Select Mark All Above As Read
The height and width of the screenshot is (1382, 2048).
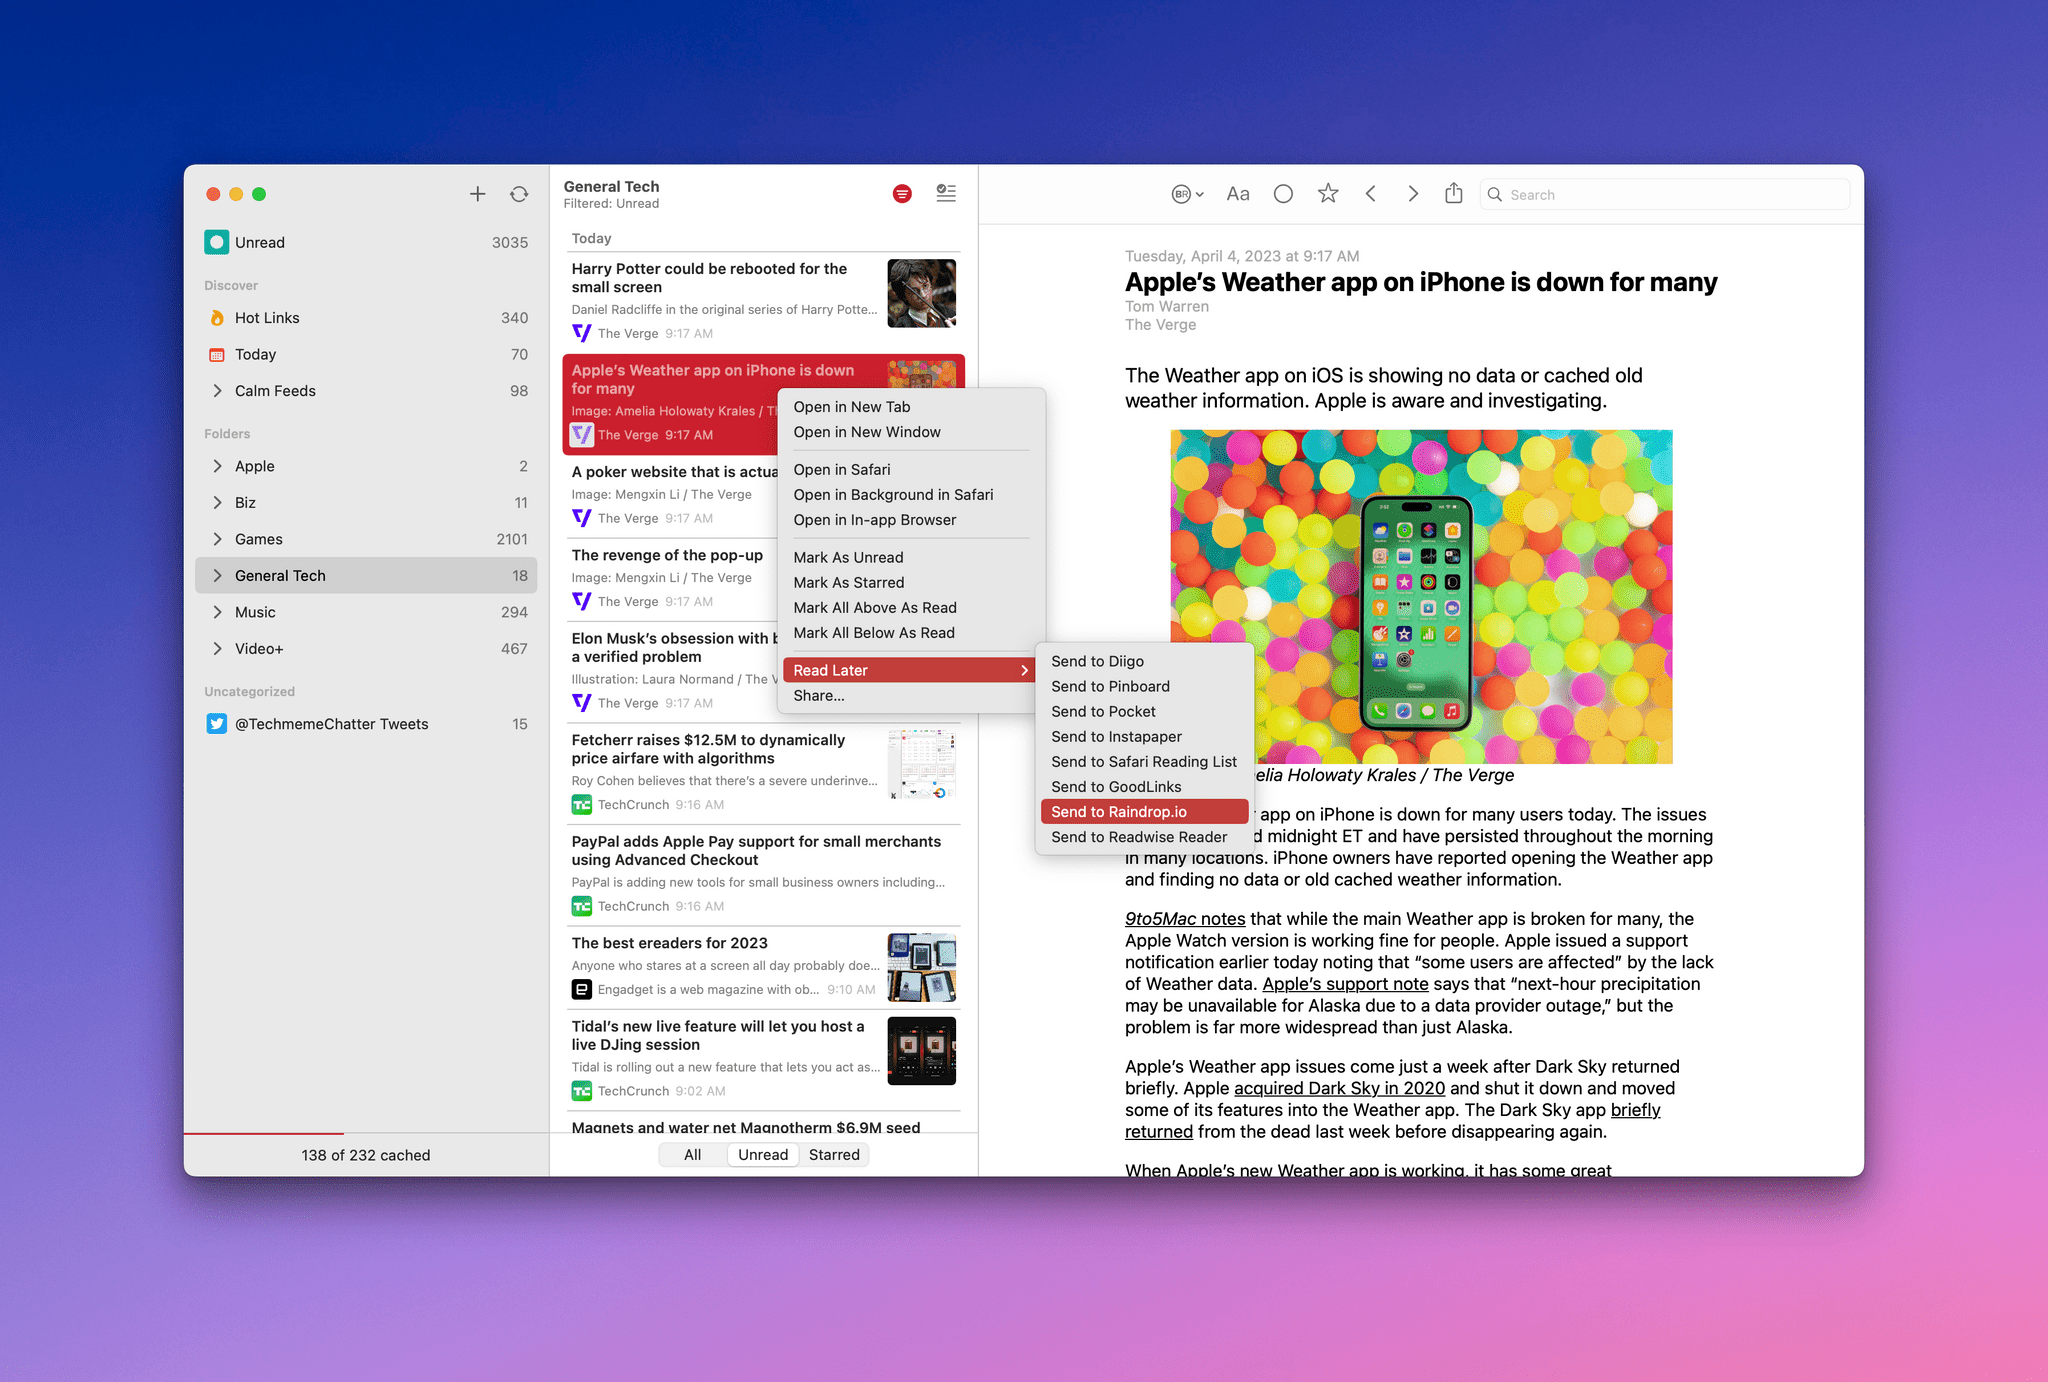[x=910, y=608]
